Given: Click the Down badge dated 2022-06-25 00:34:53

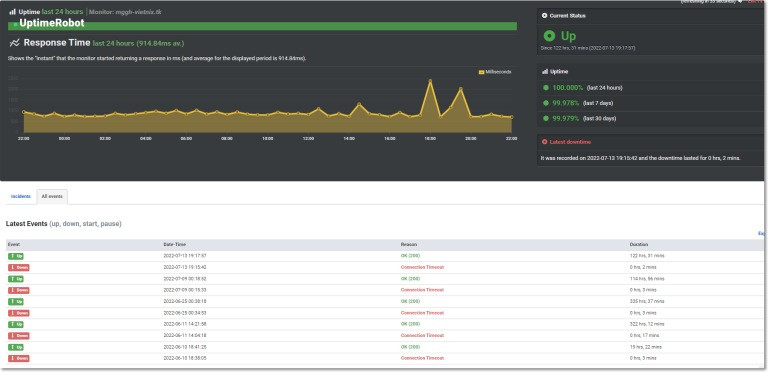Looking at the screenshot, I should pyautogui.click(x=19, y=313).
